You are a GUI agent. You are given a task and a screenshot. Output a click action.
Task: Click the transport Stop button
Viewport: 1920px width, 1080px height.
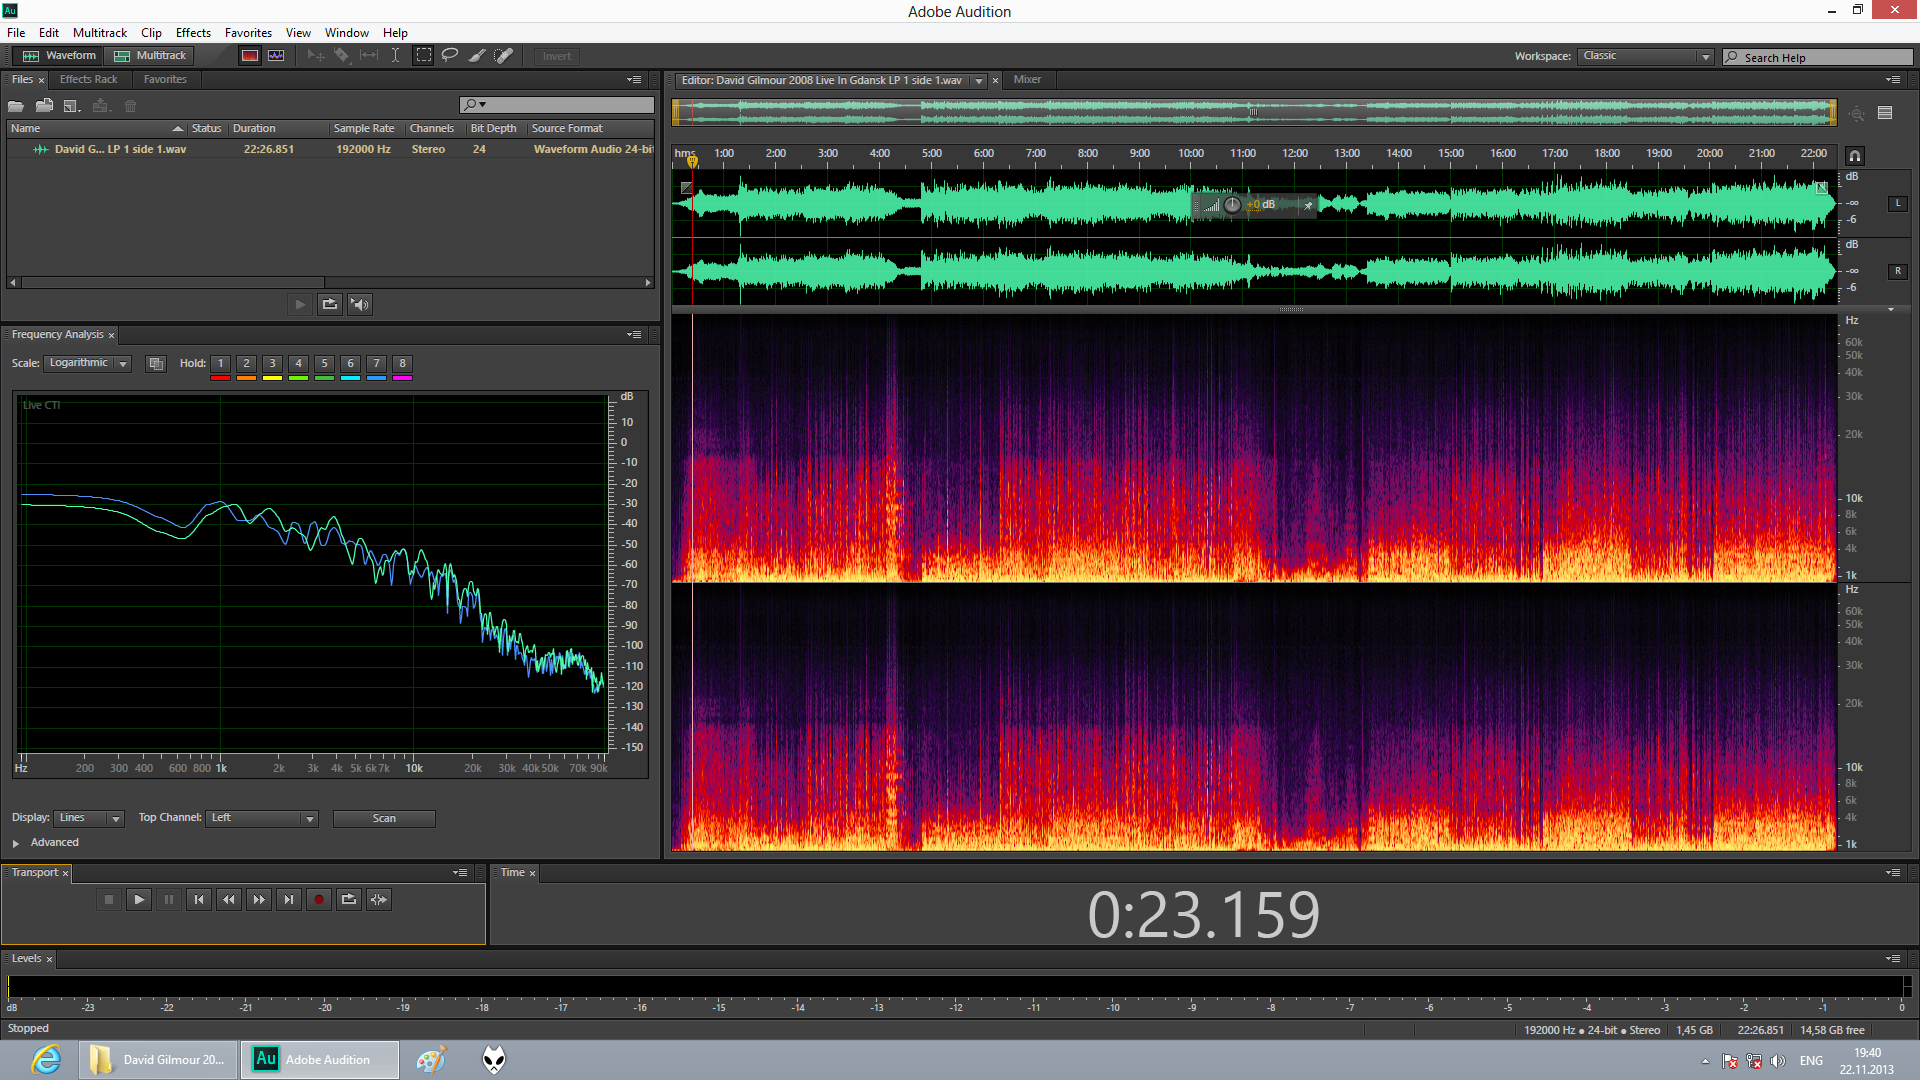(x=109, y=900)
